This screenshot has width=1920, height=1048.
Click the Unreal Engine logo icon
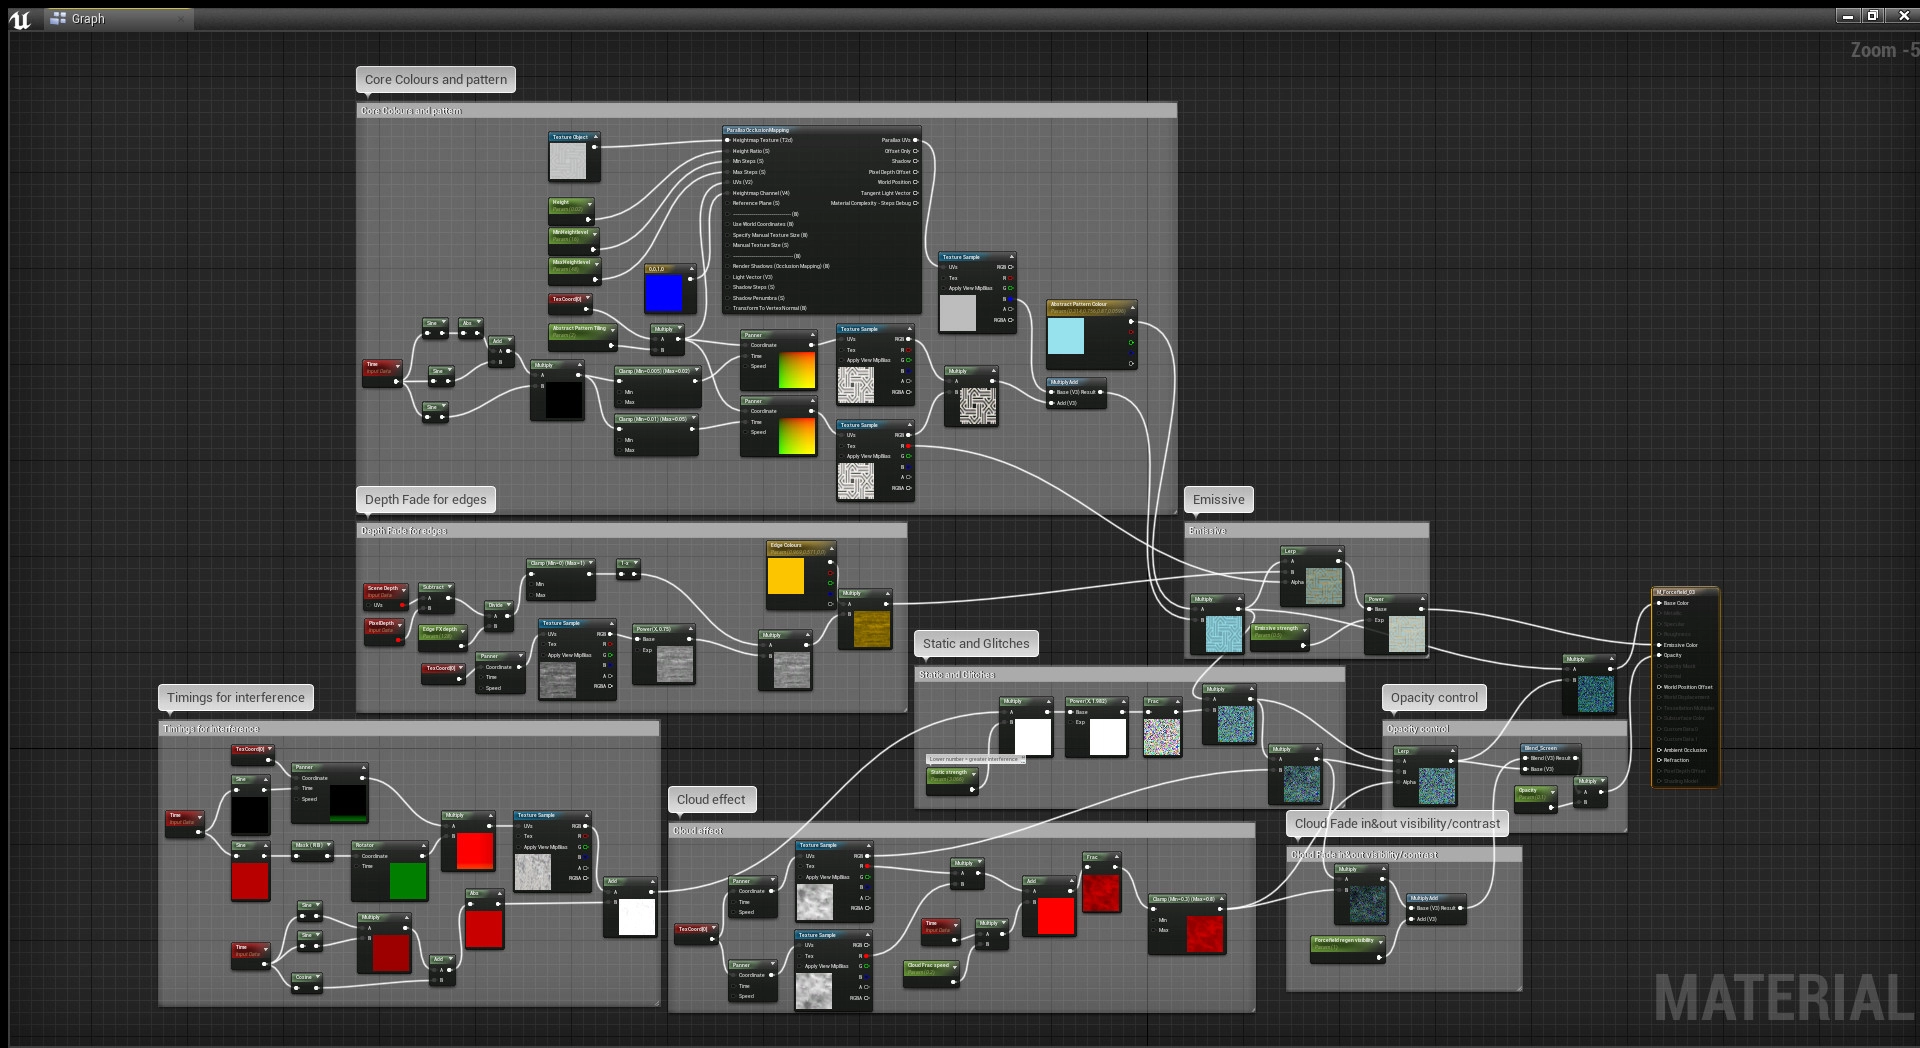point(20,19)
